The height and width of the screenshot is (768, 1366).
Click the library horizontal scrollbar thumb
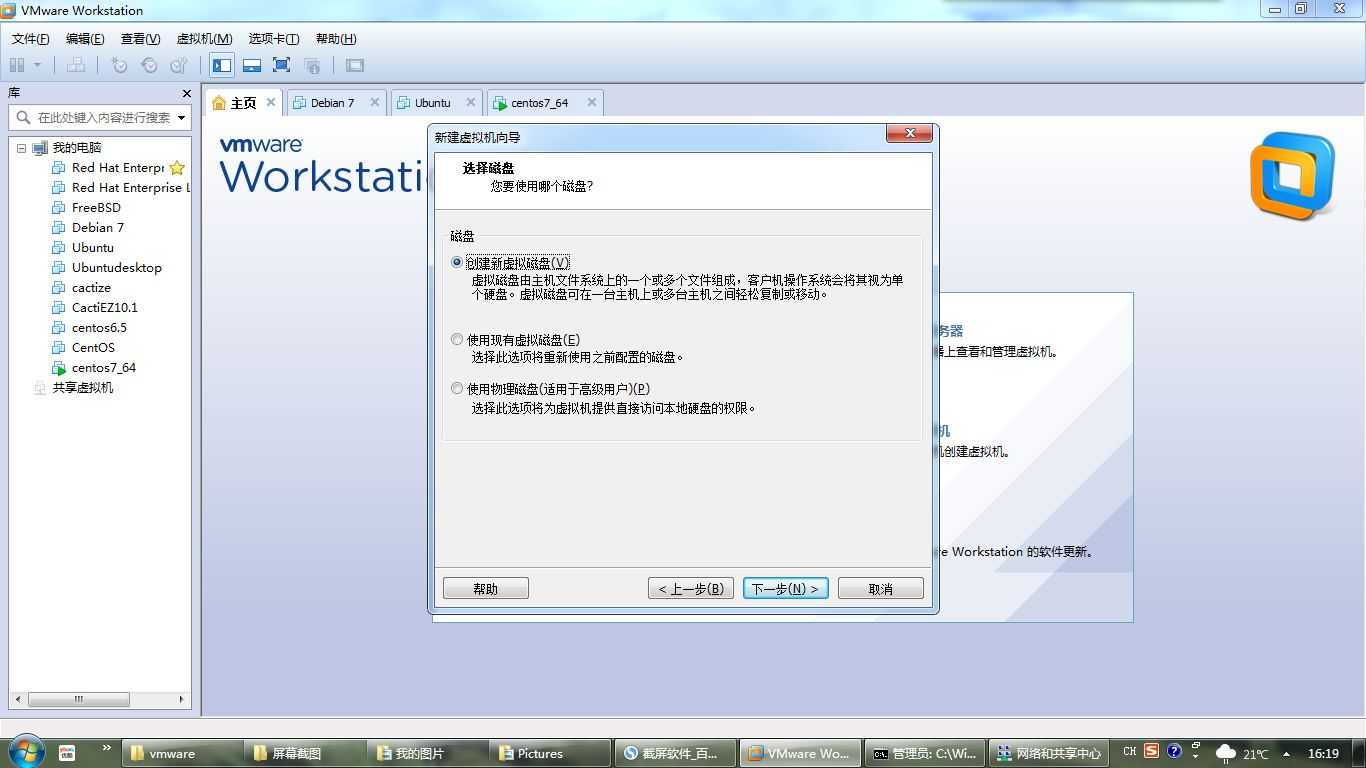pos(79,699)
